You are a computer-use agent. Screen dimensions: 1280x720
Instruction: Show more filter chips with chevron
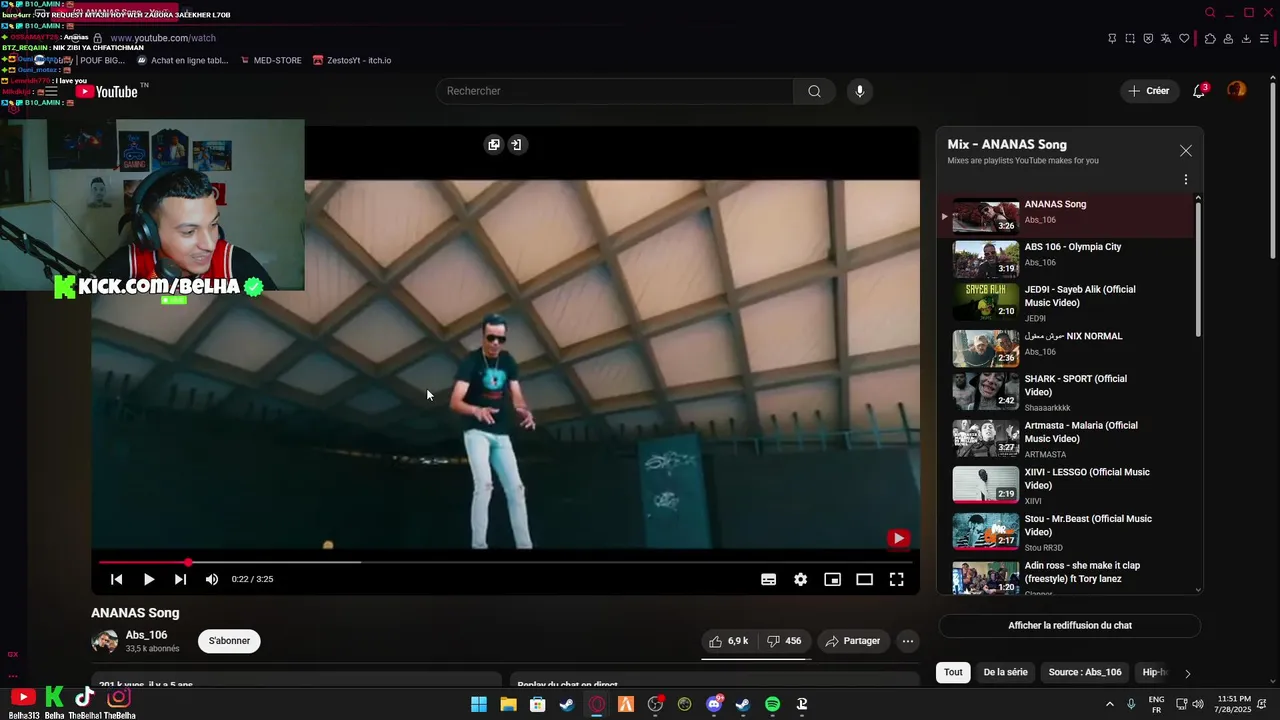click(x=1188, y=673)
